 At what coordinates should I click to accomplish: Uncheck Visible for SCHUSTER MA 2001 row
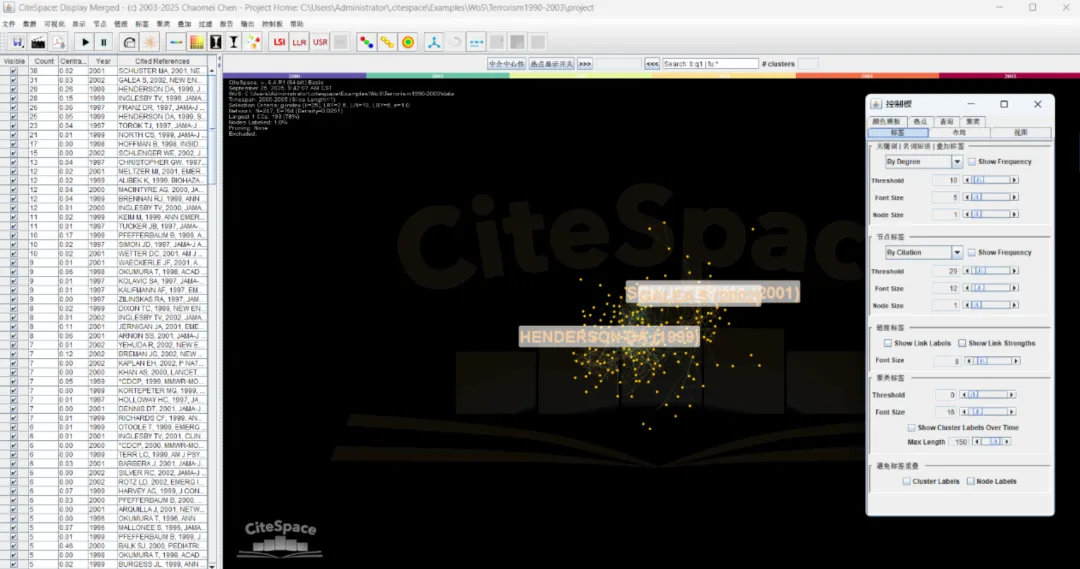point(14,71)
